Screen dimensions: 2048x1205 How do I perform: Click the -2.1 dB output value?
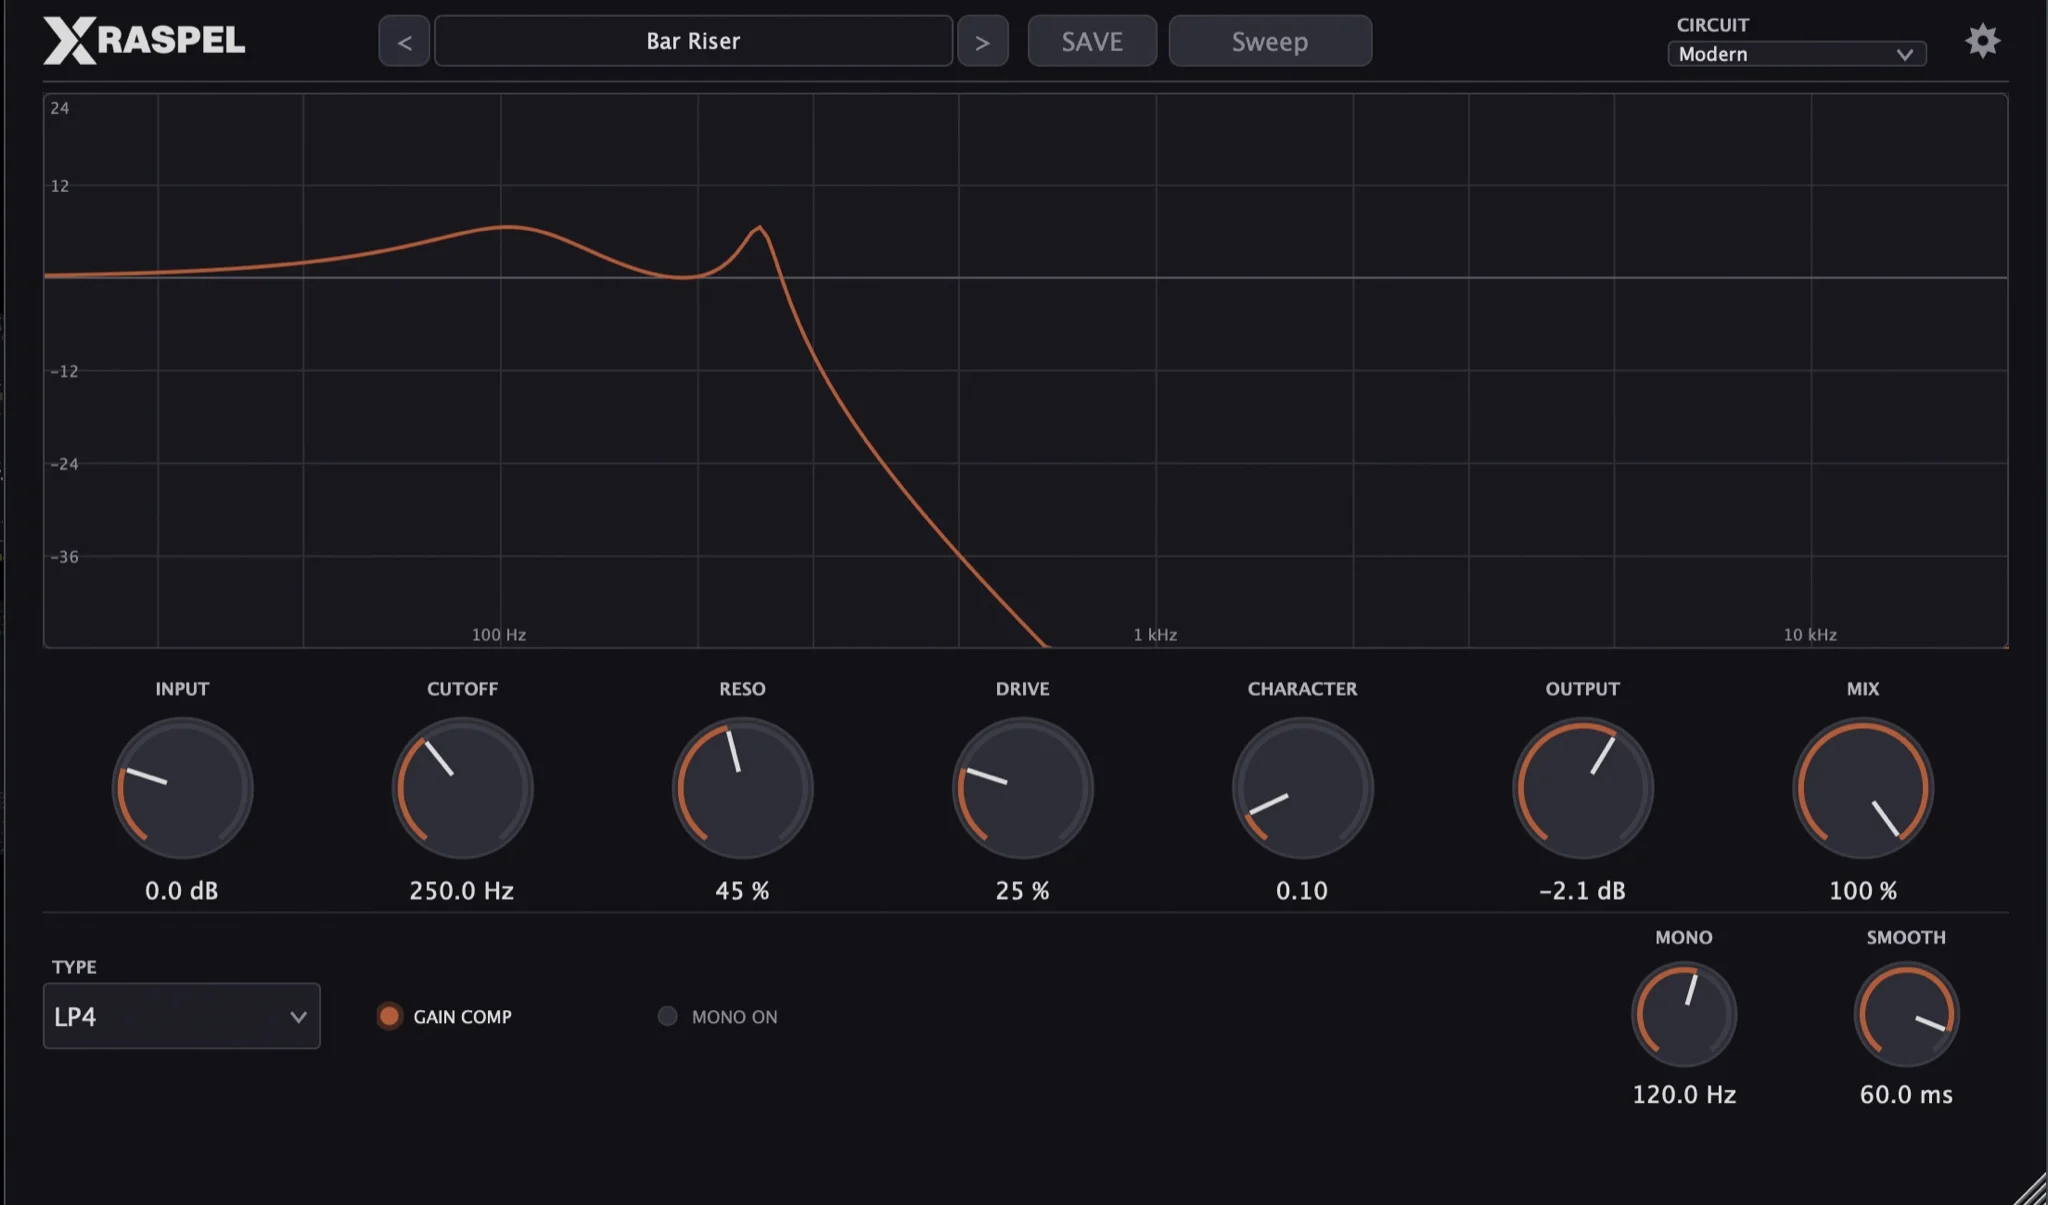pos(1582,891)
